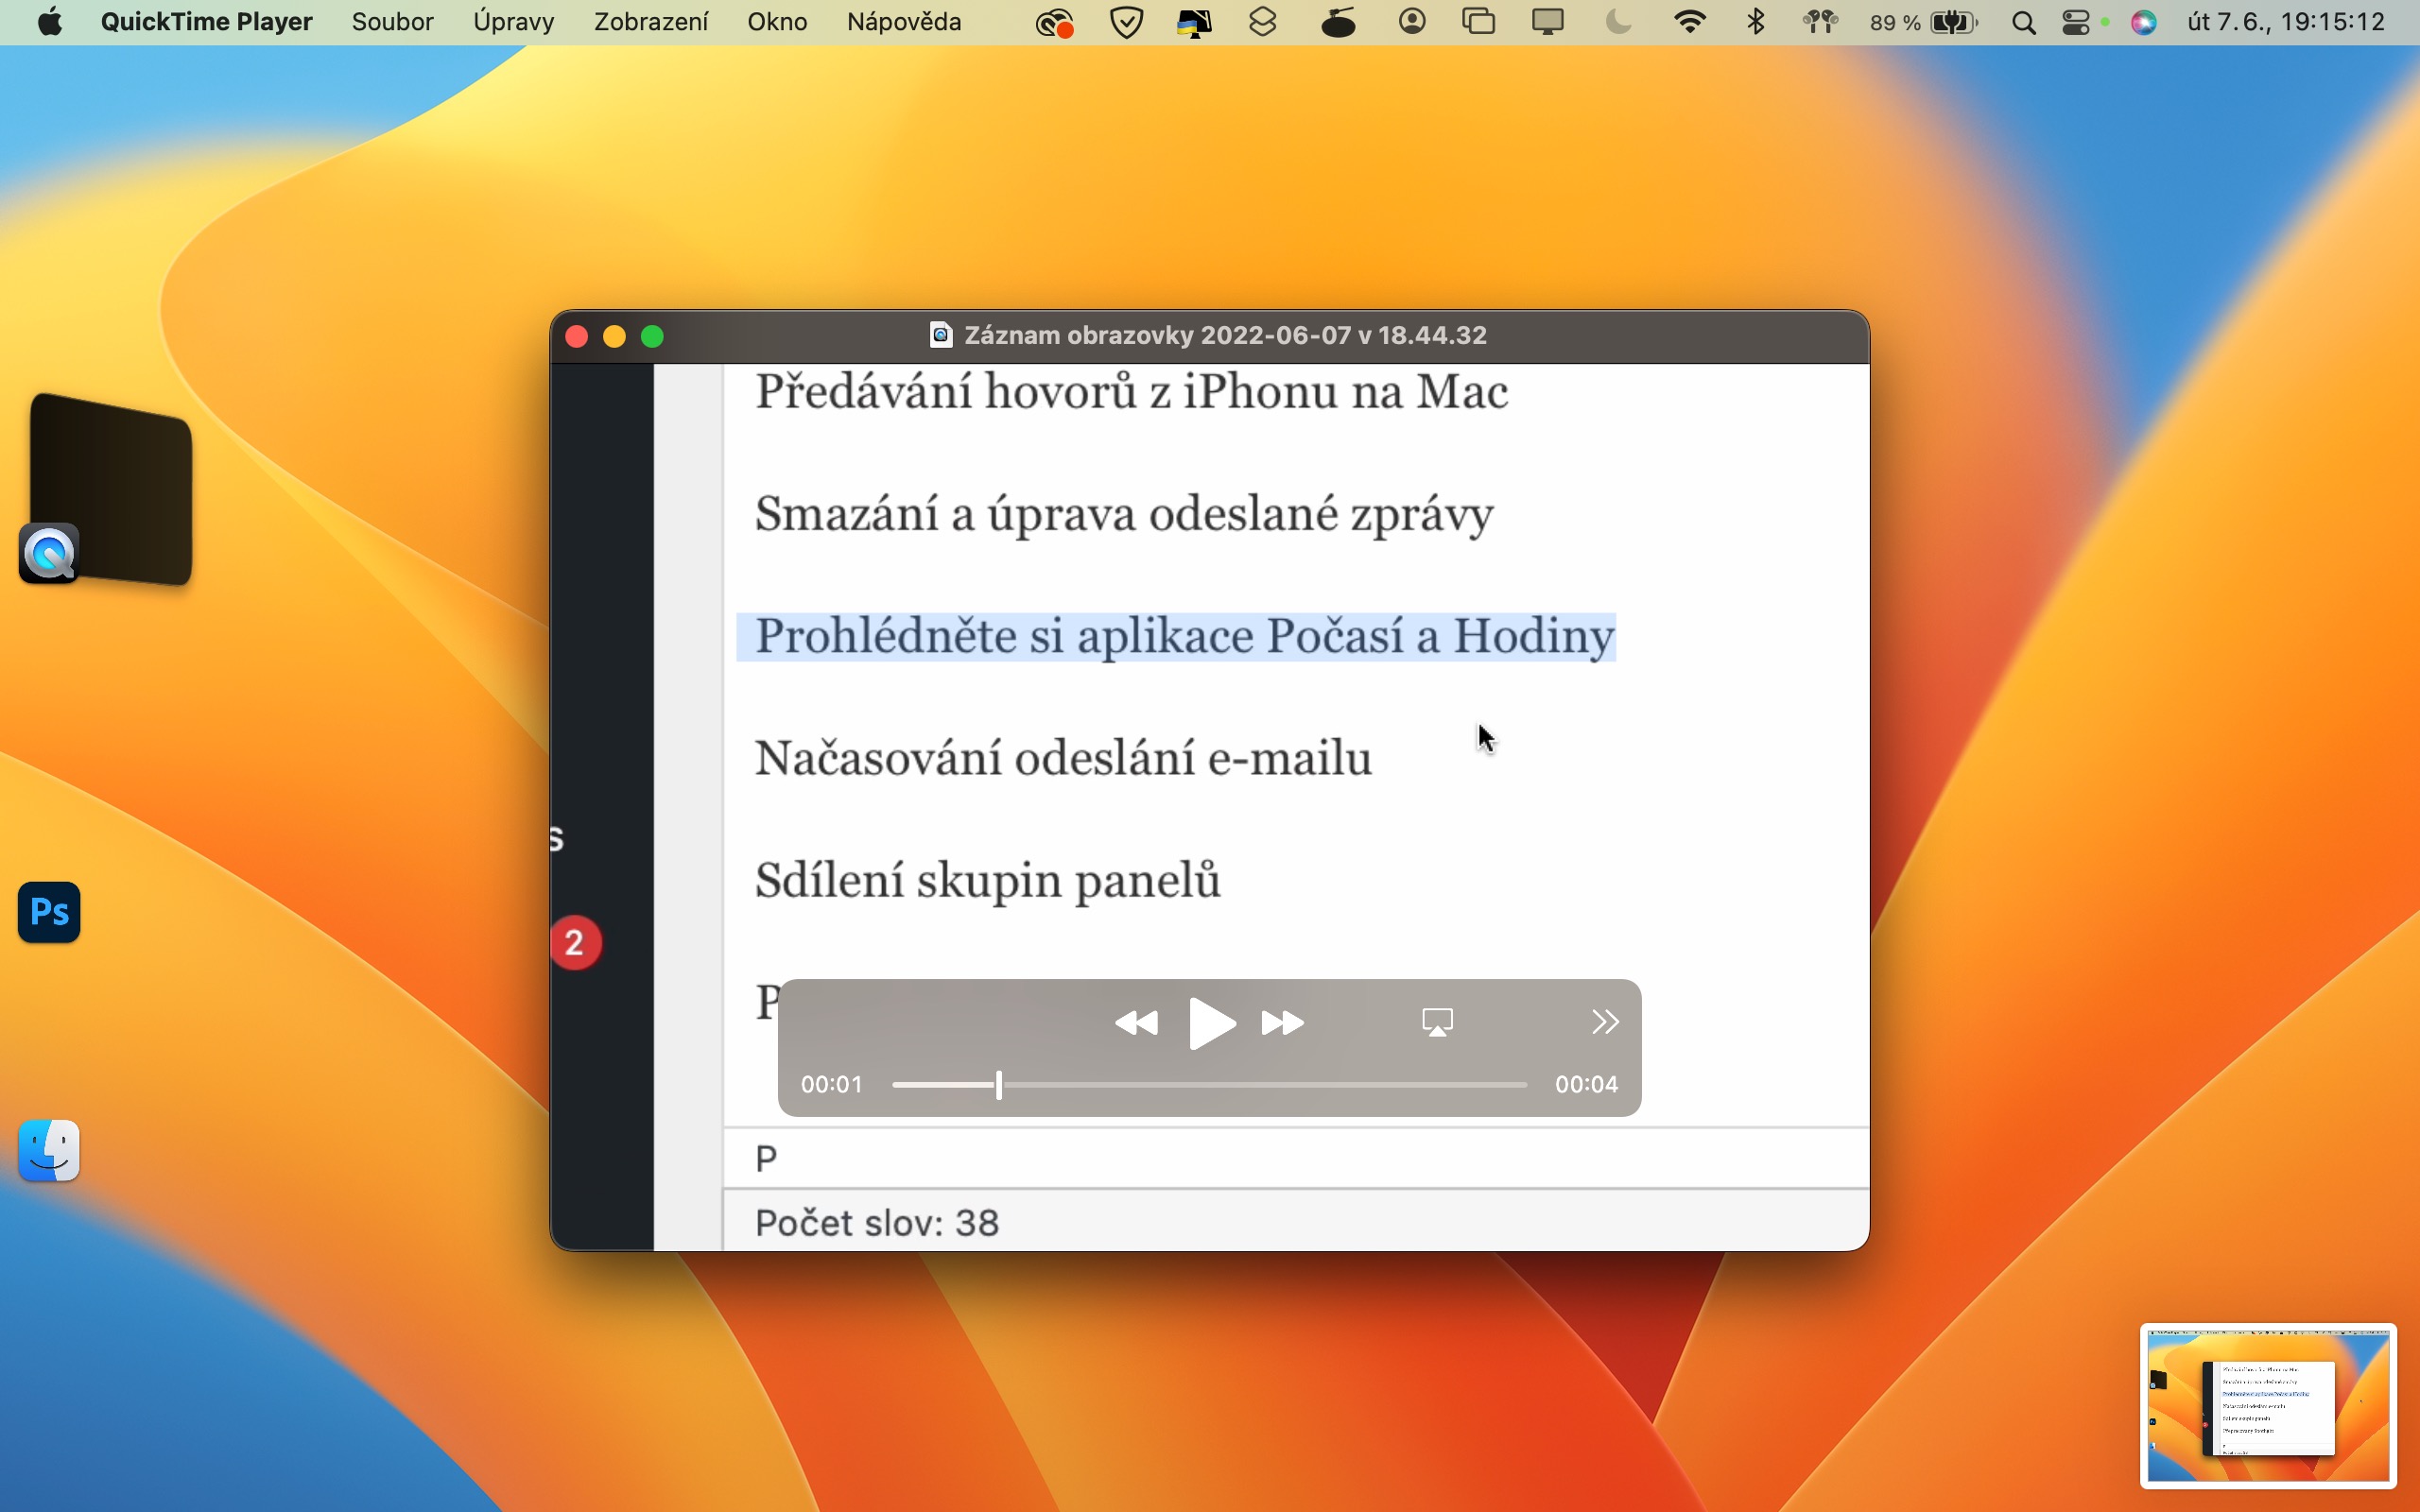
Task: Click the Finder icon in Dock
Action: [49, 1151]
